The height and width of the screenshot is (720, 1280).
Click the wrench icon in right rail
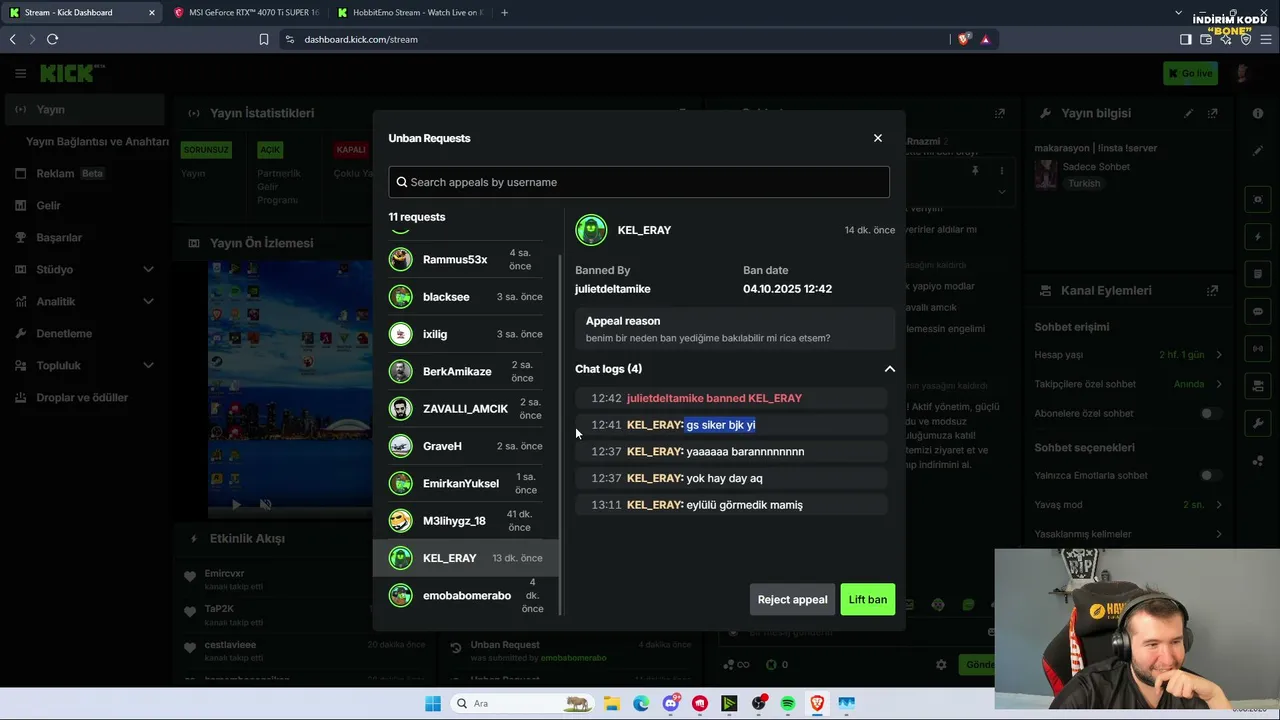1258,423
